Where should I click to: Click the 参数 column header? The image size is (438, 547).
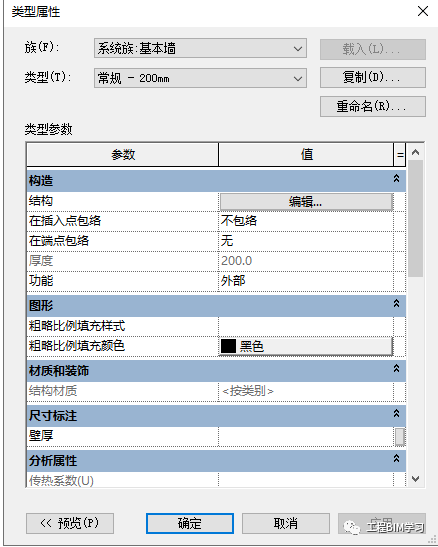click(123, 155)
